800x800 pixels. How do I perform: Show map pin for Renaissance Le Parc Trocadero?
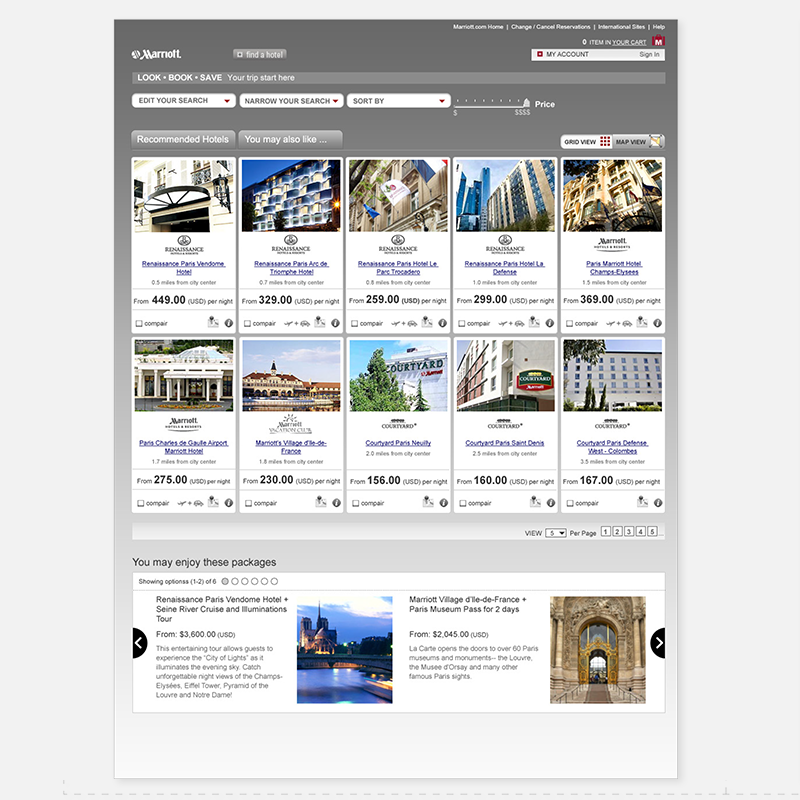pos(427,322)
